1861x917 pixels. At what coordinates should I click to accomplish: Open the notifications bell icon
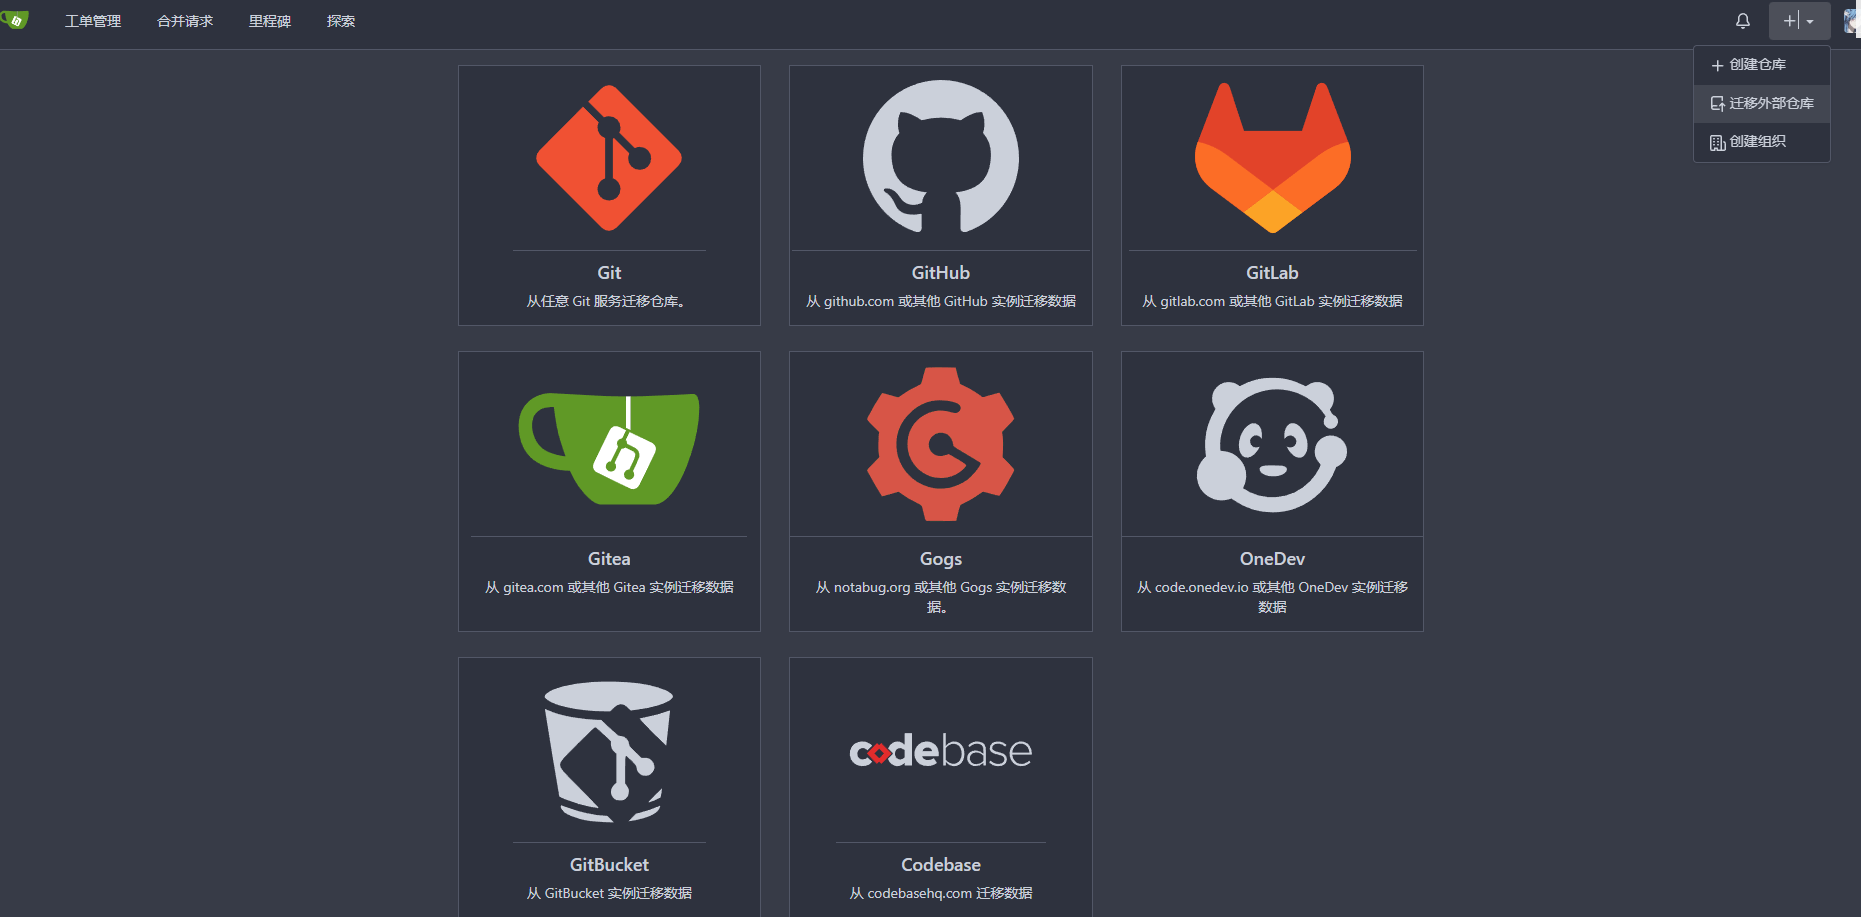coord(1743,21)
